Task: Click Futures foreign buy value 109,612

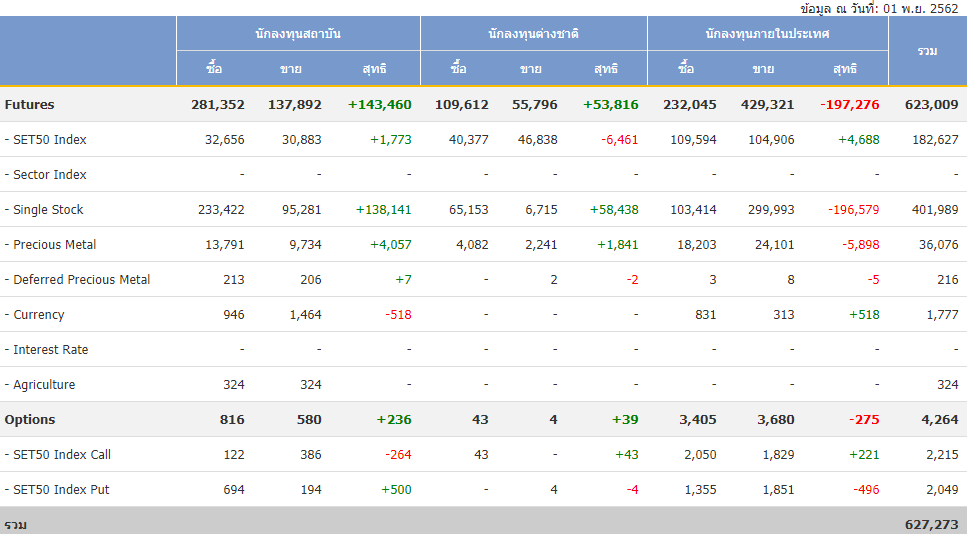Action: pos(462,104)
